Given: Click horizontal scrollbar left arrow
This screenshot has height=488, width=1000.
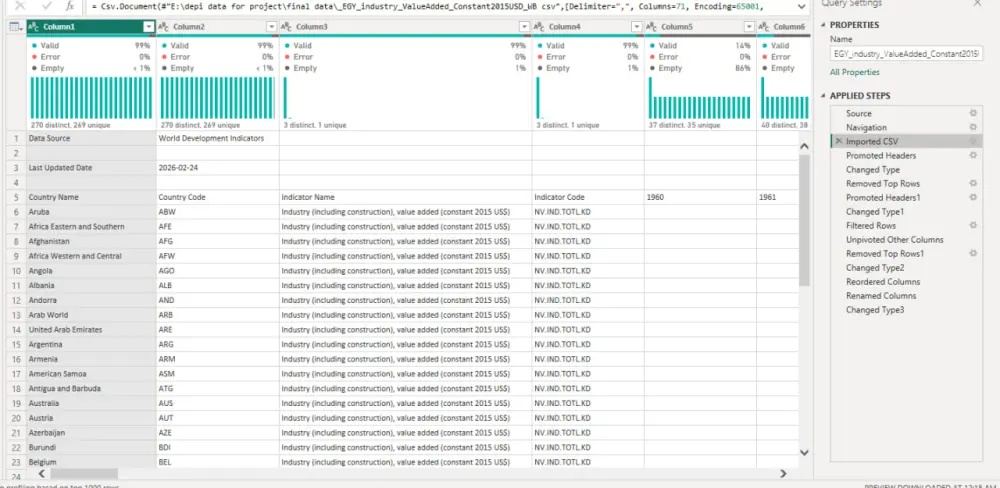Looking at the screenshot, I should (41, 473).
